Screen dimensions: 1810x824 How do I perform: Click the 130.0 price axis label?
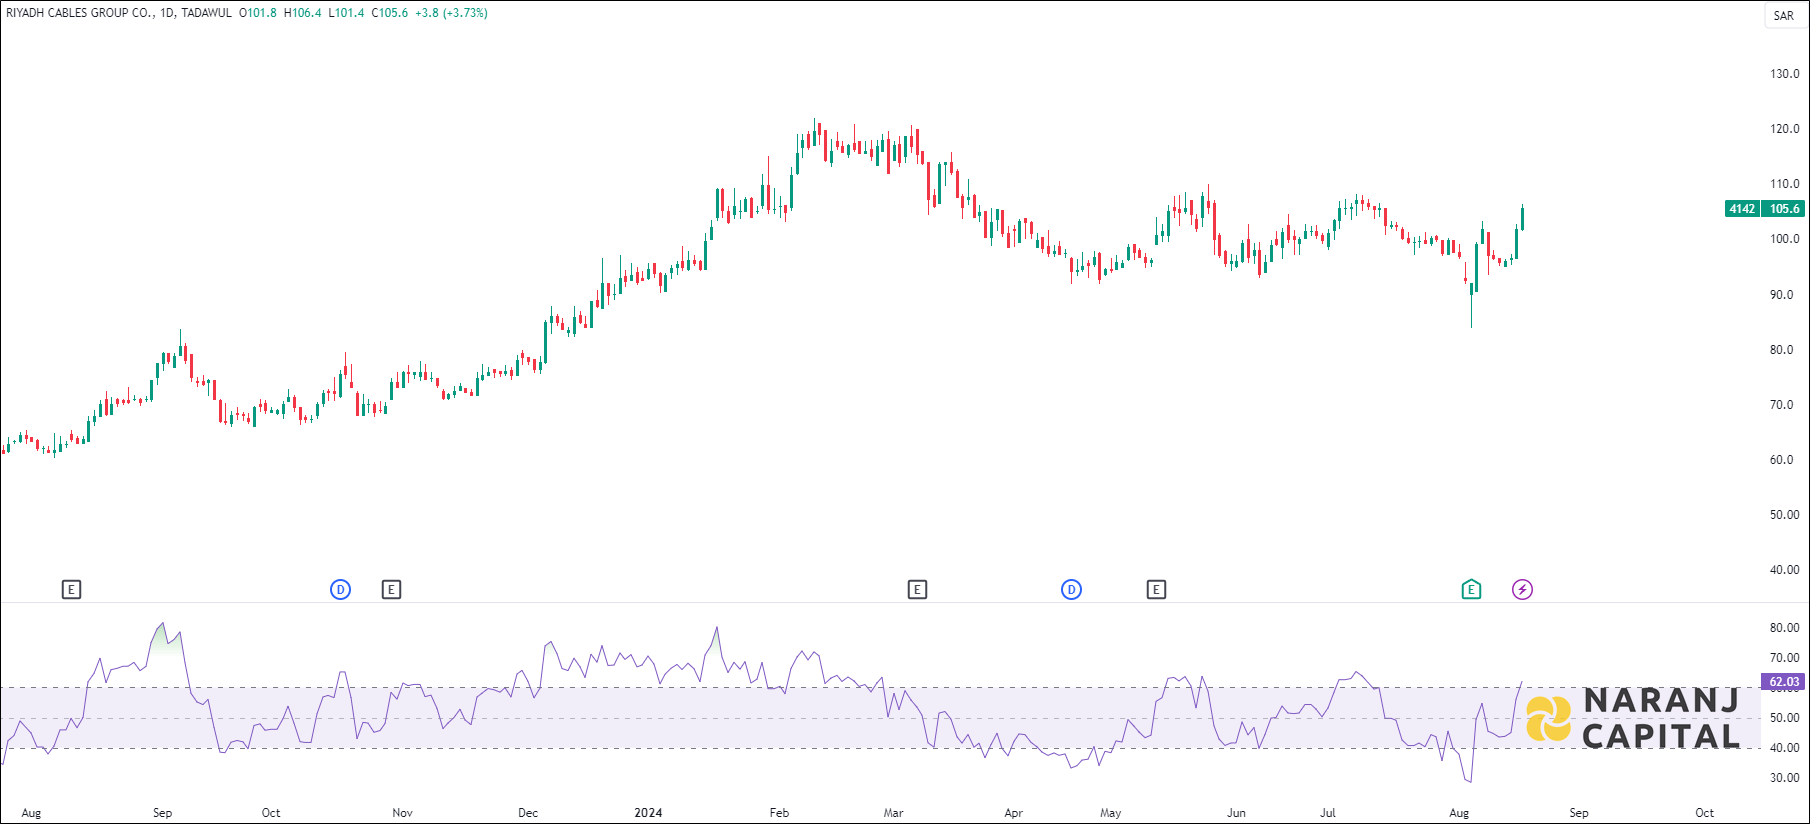click(1785, 74)
